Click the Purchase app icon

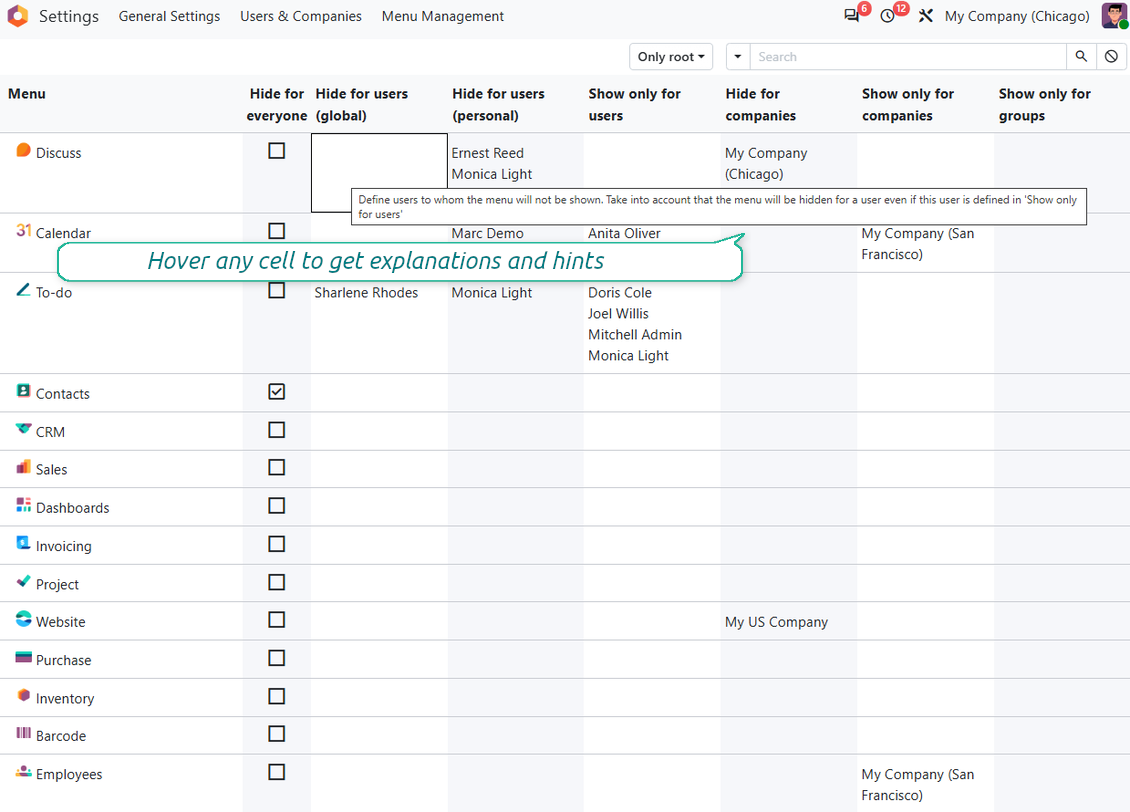tap(23, 657)
